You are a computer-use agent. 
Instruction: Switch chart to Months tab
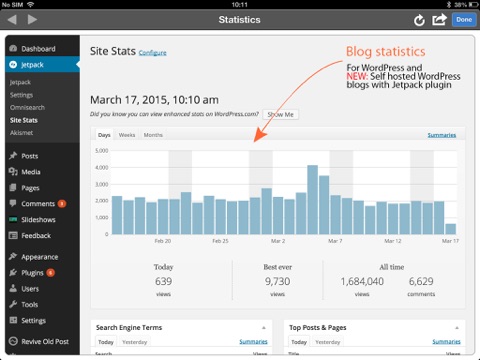(x=153, y=135)
